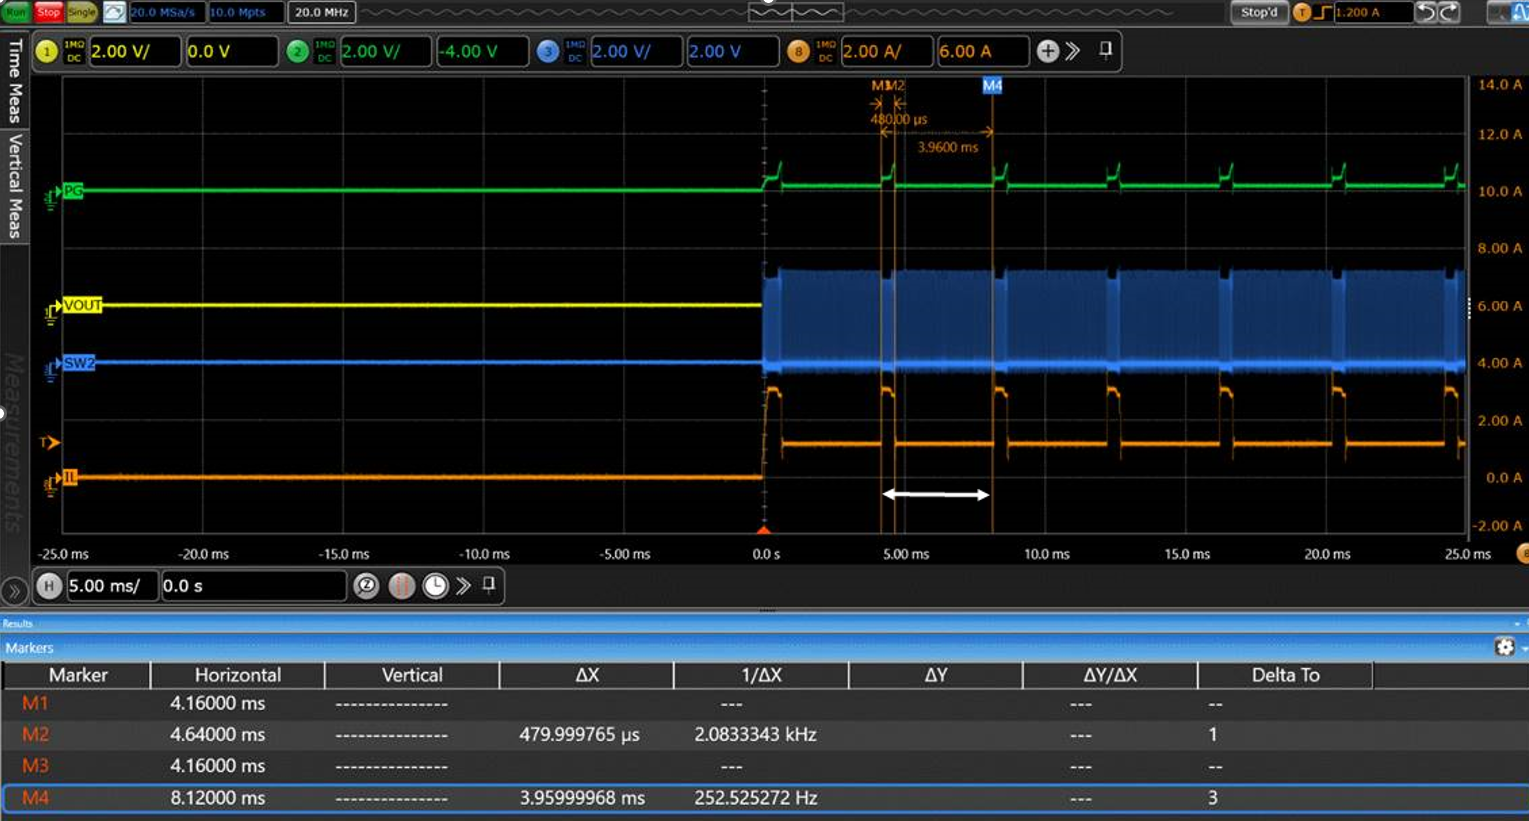Click the Results panel title bar
The image size is (1529, 821).
(x=764, y=623)
